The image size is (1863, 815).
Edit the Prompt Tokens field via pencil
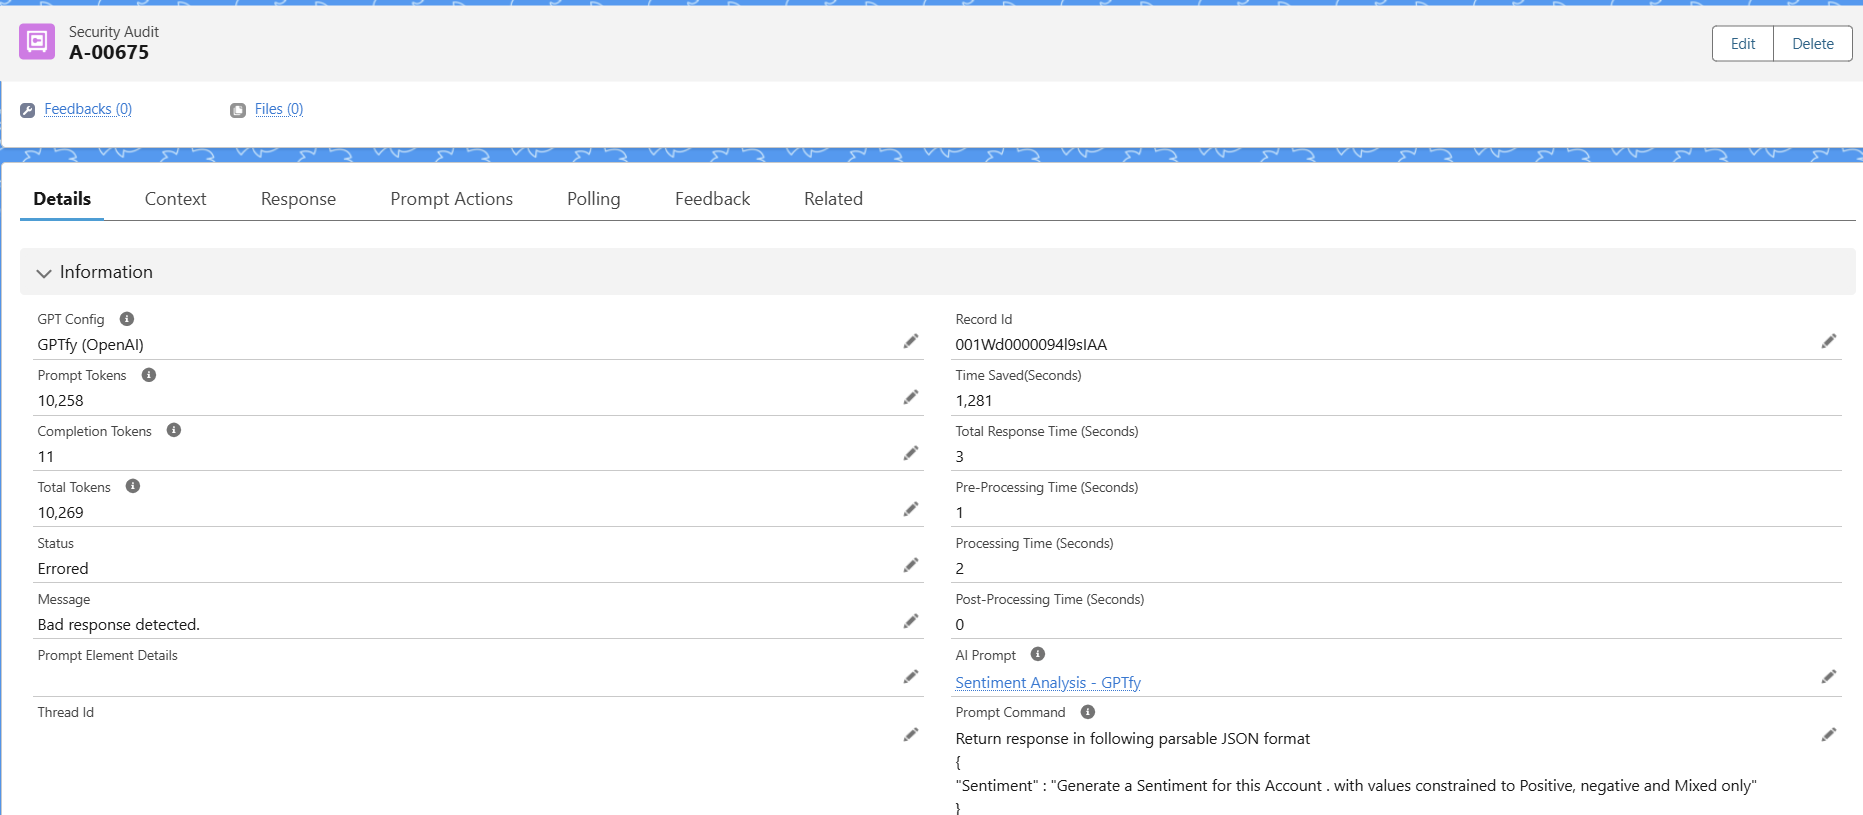tap(910, 398)
